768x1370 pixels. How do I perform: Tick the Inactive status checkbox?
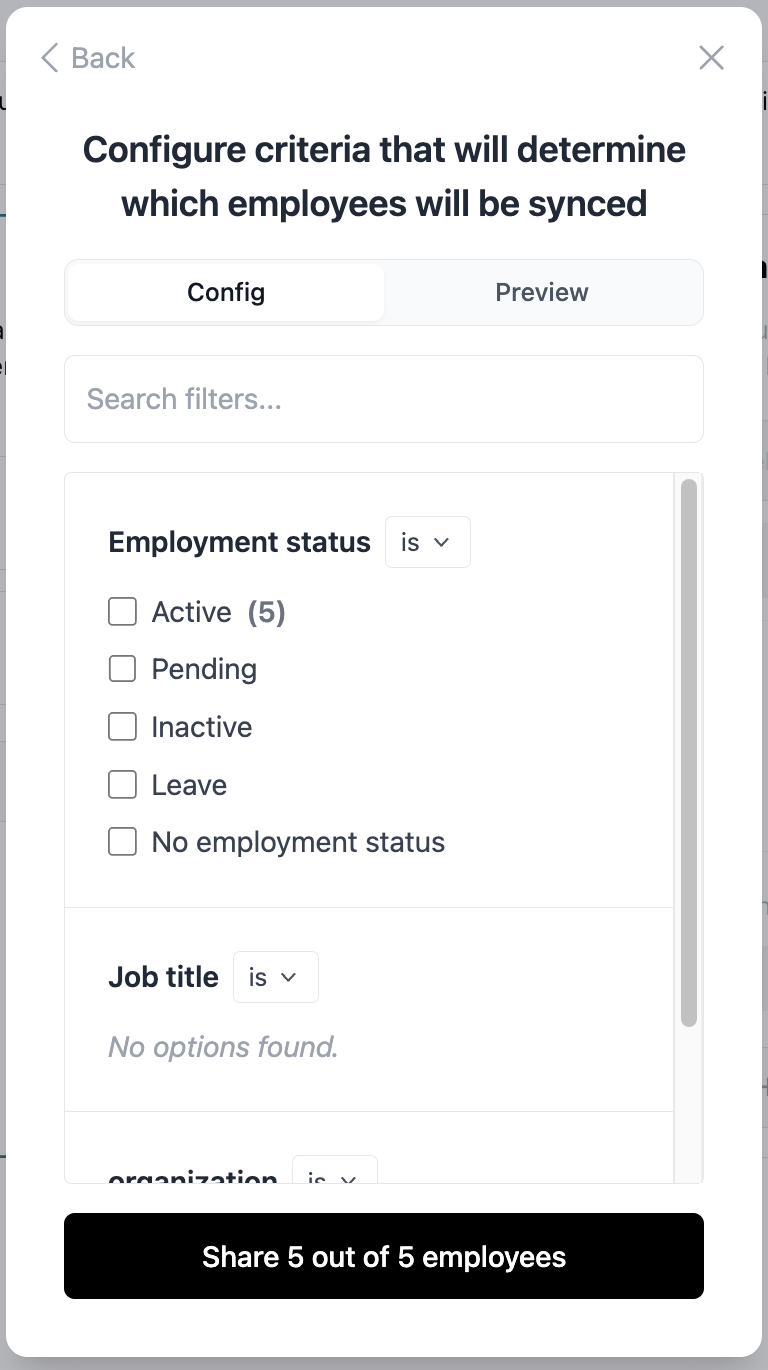click(x=122, y=727)
